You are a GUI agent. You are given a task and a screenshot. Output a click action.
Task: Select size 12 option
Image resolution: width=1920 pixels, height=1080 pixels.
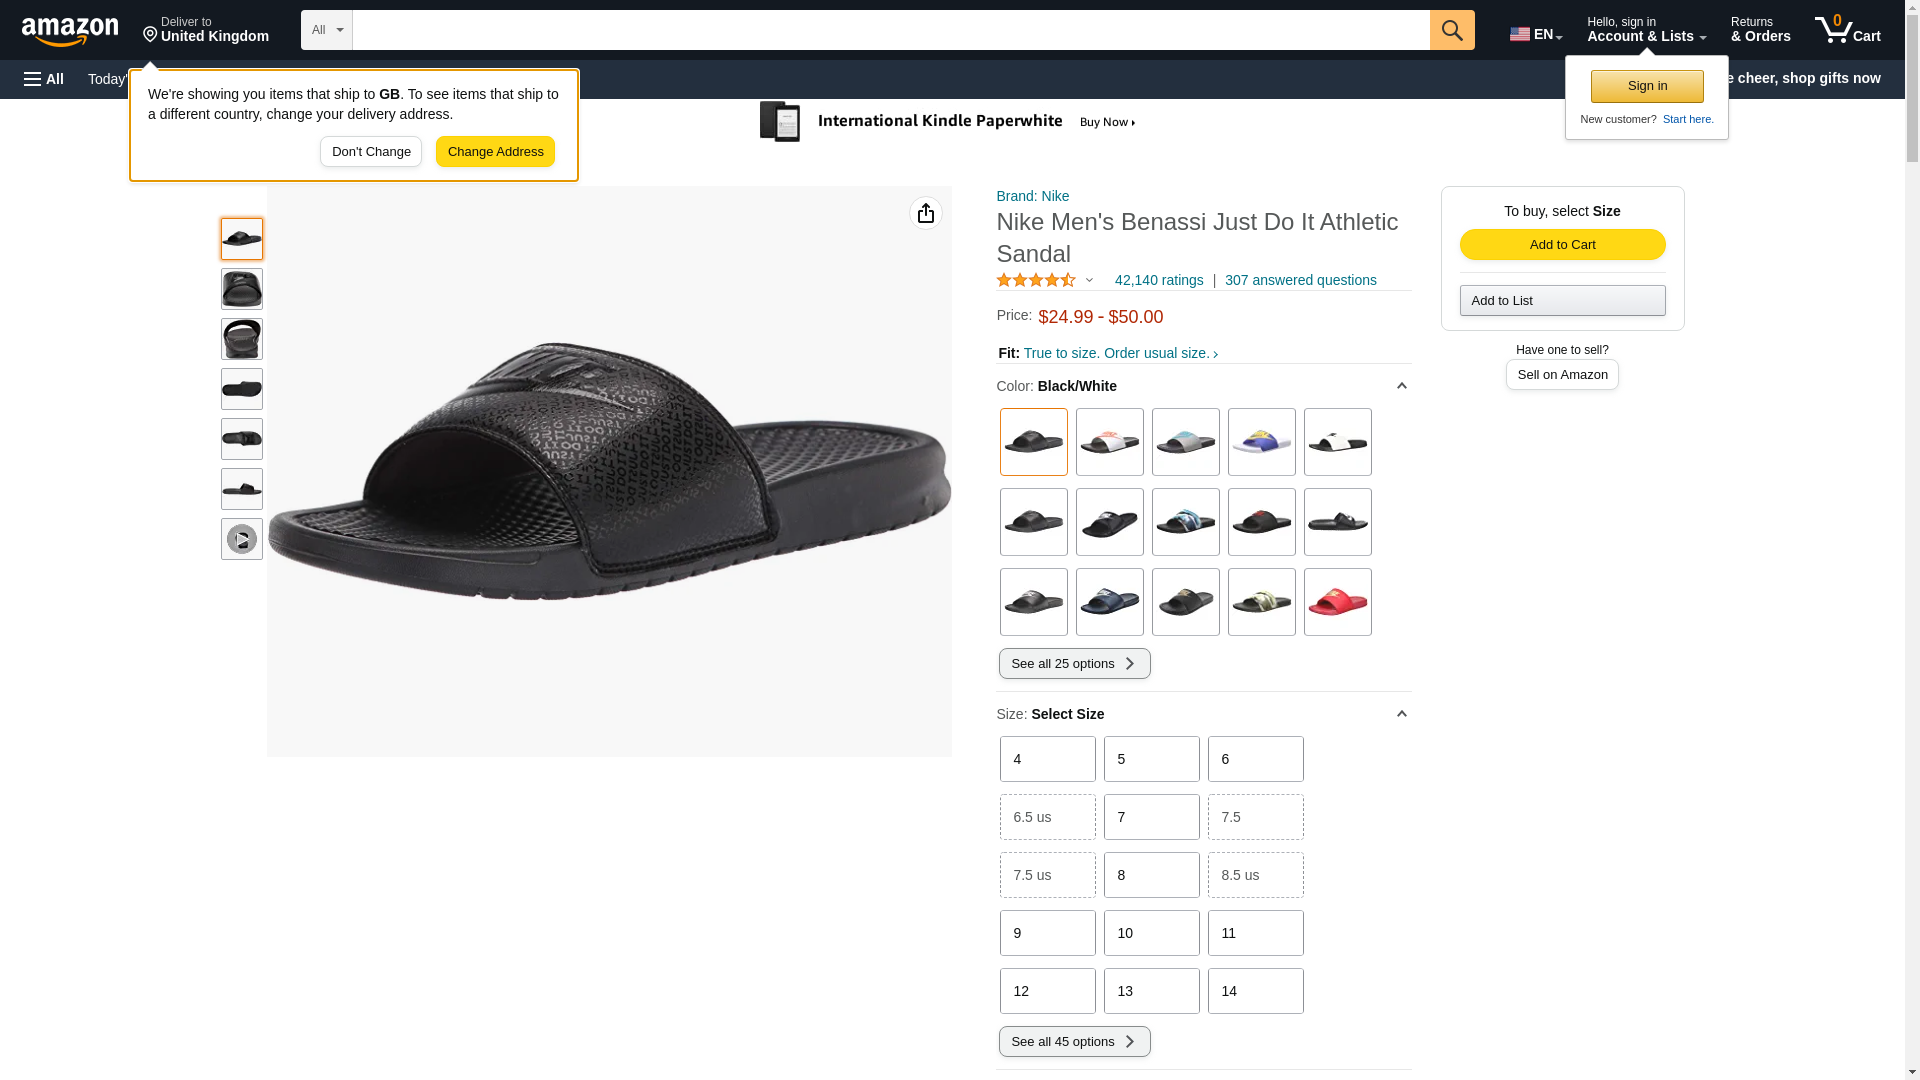1047,991
